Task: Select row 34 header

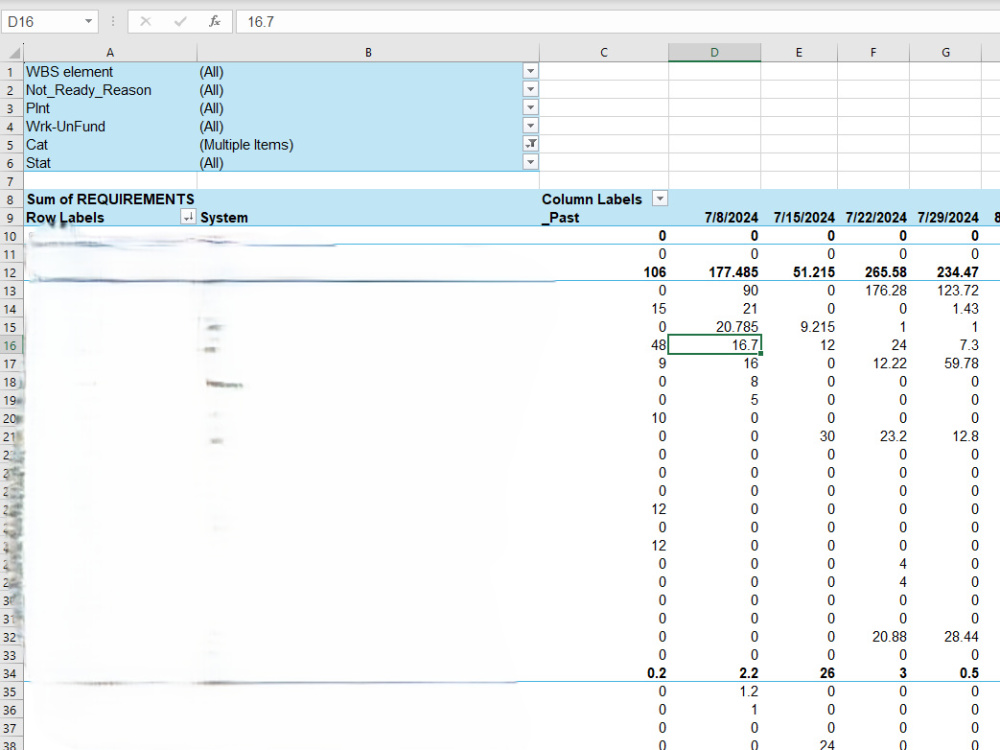Action: [x=11, y=673]
